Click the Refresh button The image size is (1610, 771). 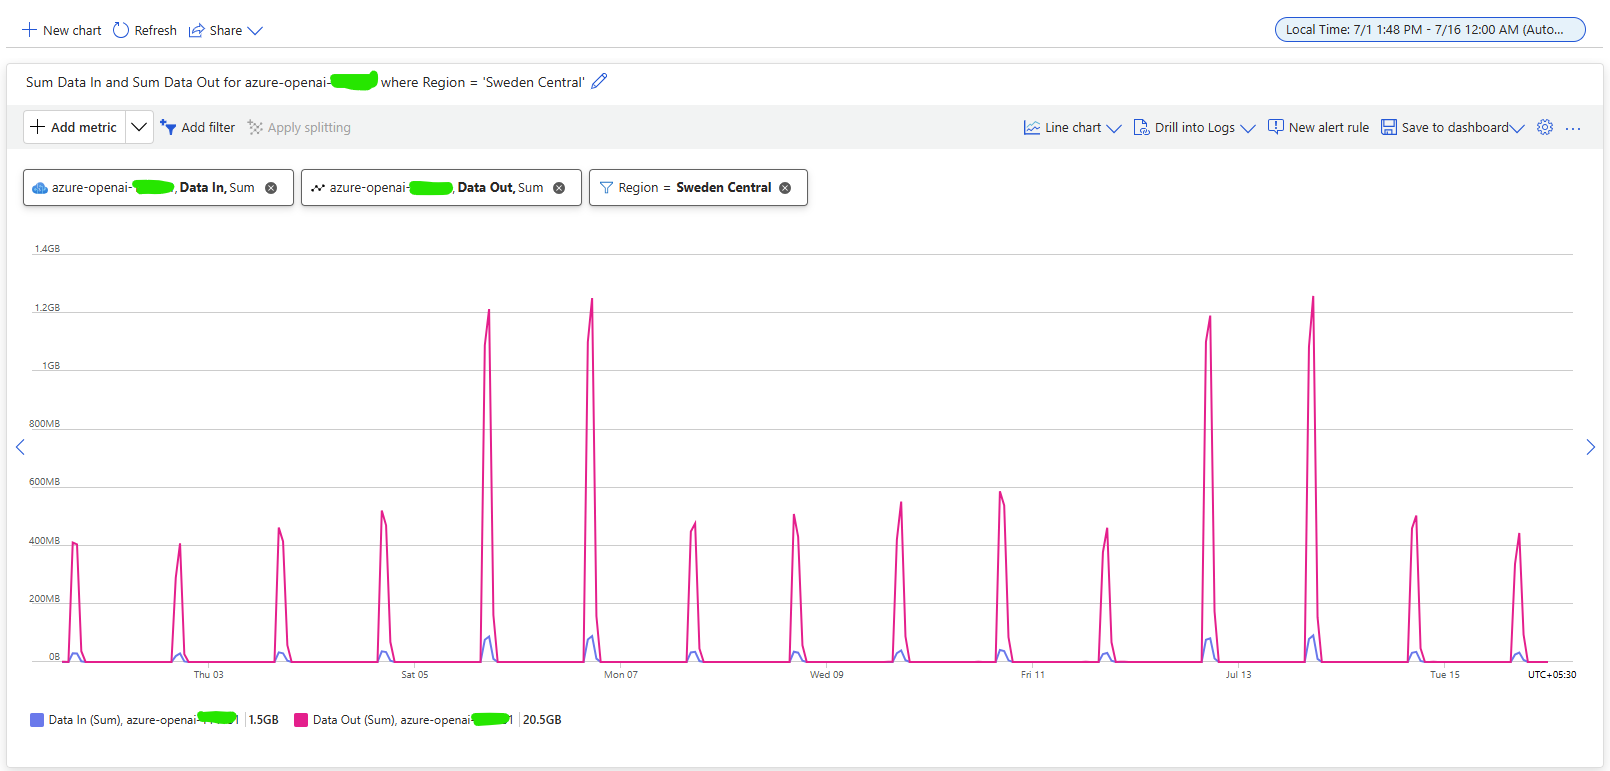pos(145,30)
